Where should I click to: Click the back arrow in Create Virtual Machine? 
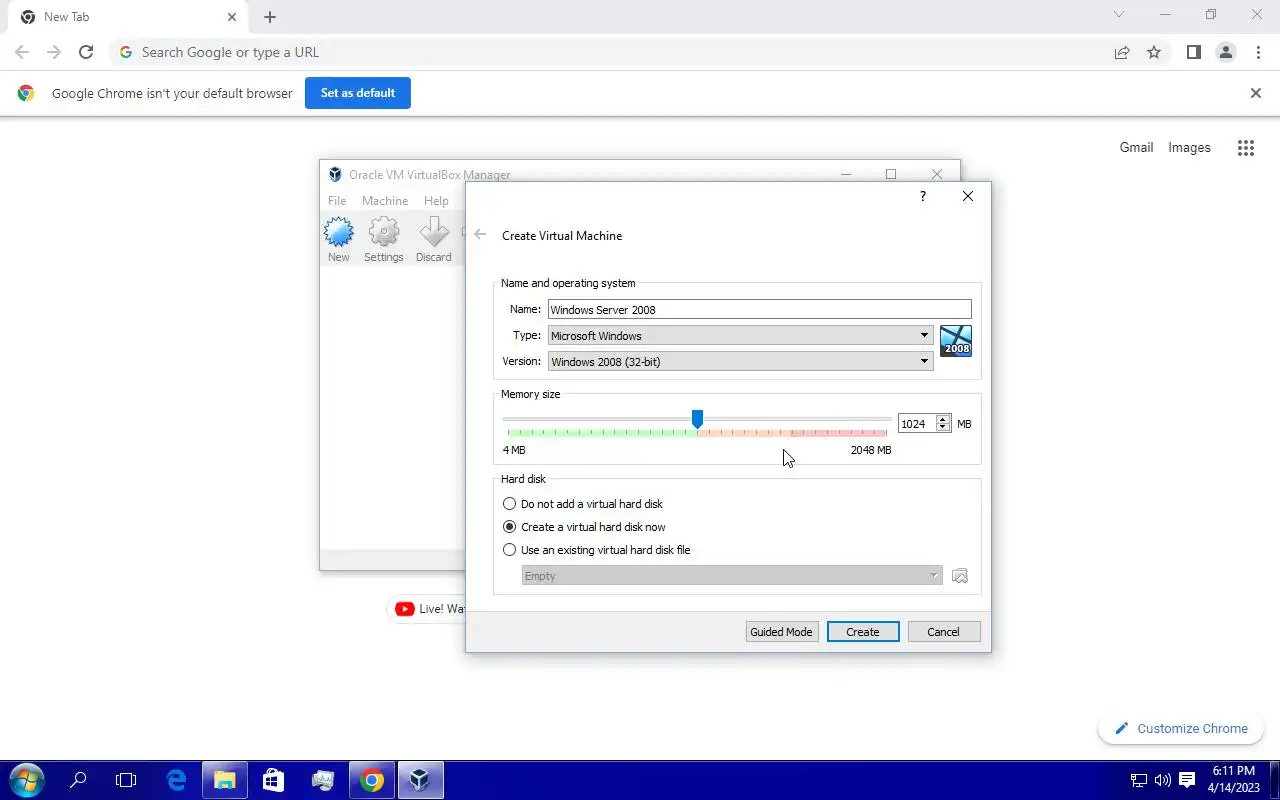tap(480, 235)
